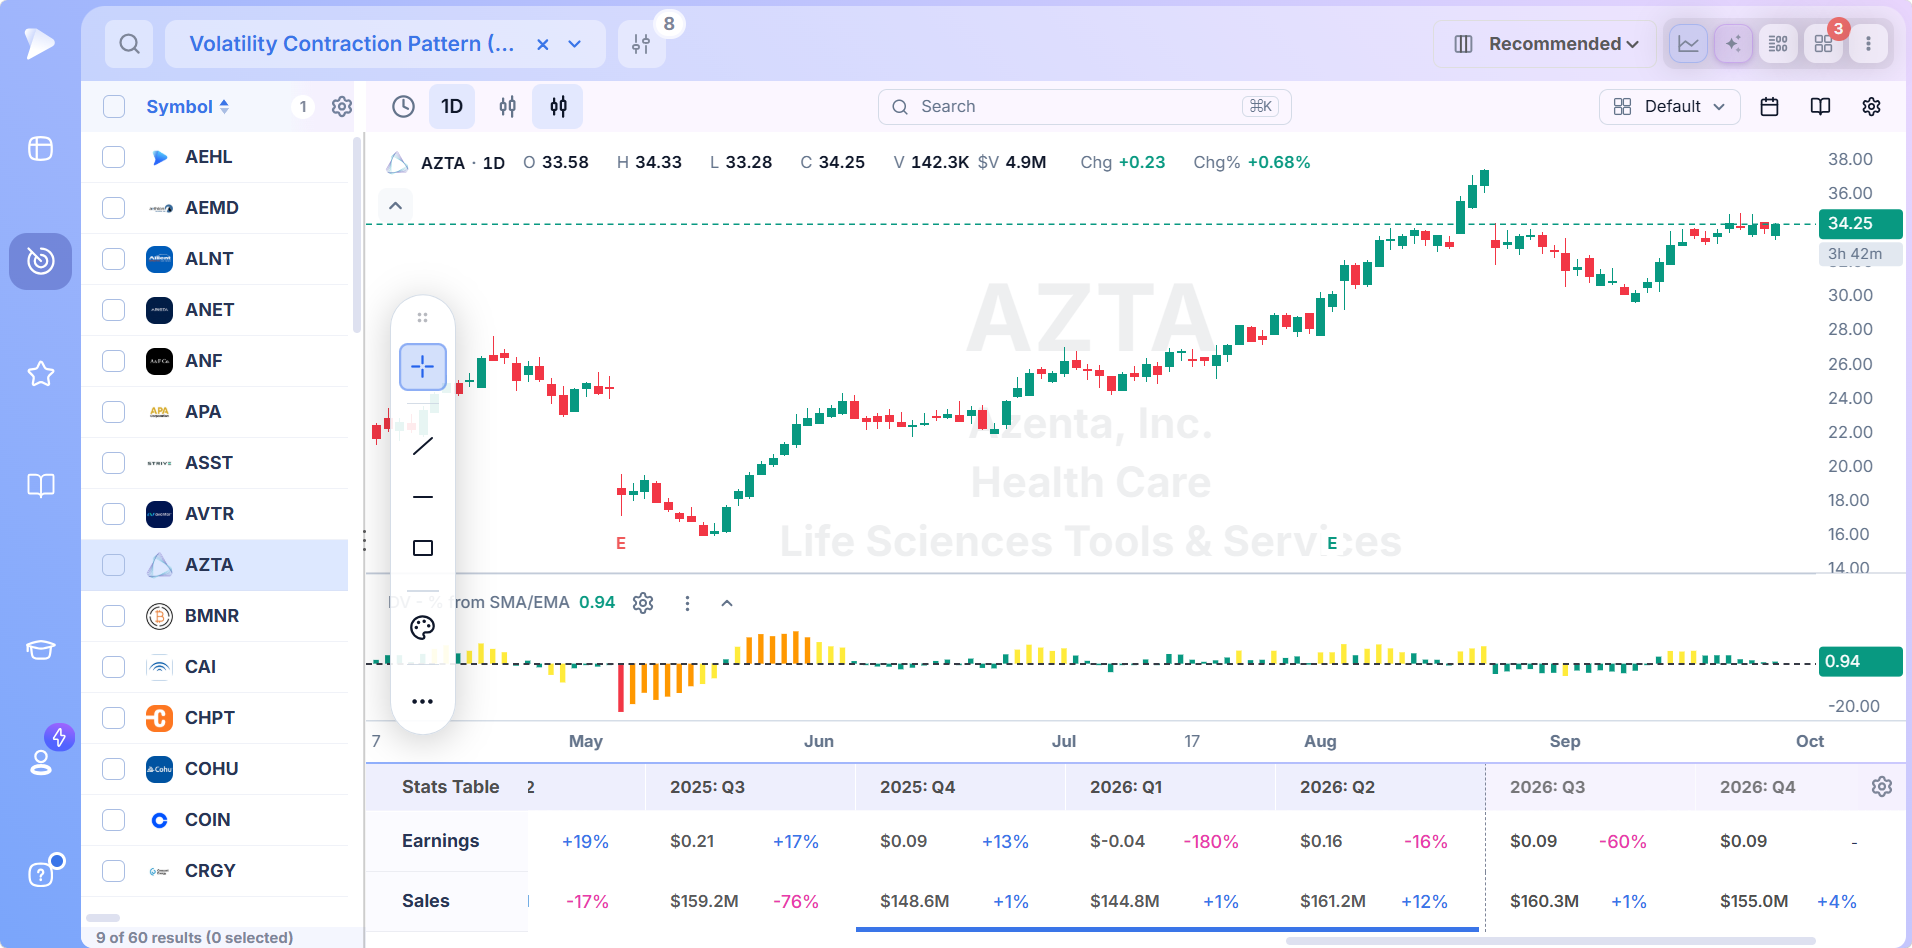Sort by the Symbol column header
This screenshot has width=1912, height=948.
pyautogui.click(x=187, y=107)
